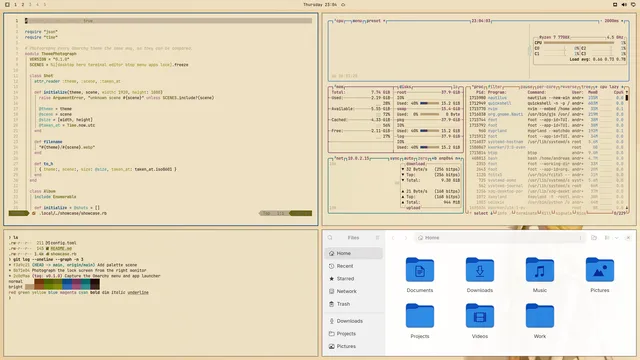Go forward in Files navigation
The width and height of the screenshot is (640, 360).
pos(406,238)
